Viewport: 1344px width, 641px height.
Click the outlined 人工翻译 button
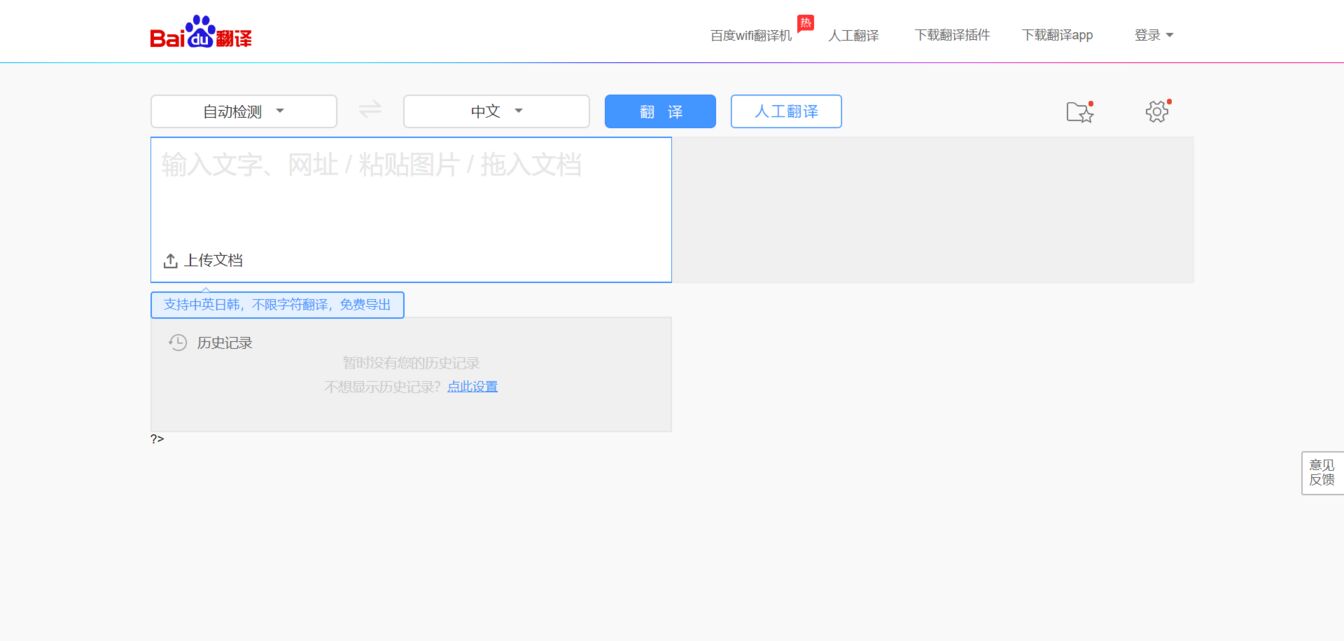786,111
